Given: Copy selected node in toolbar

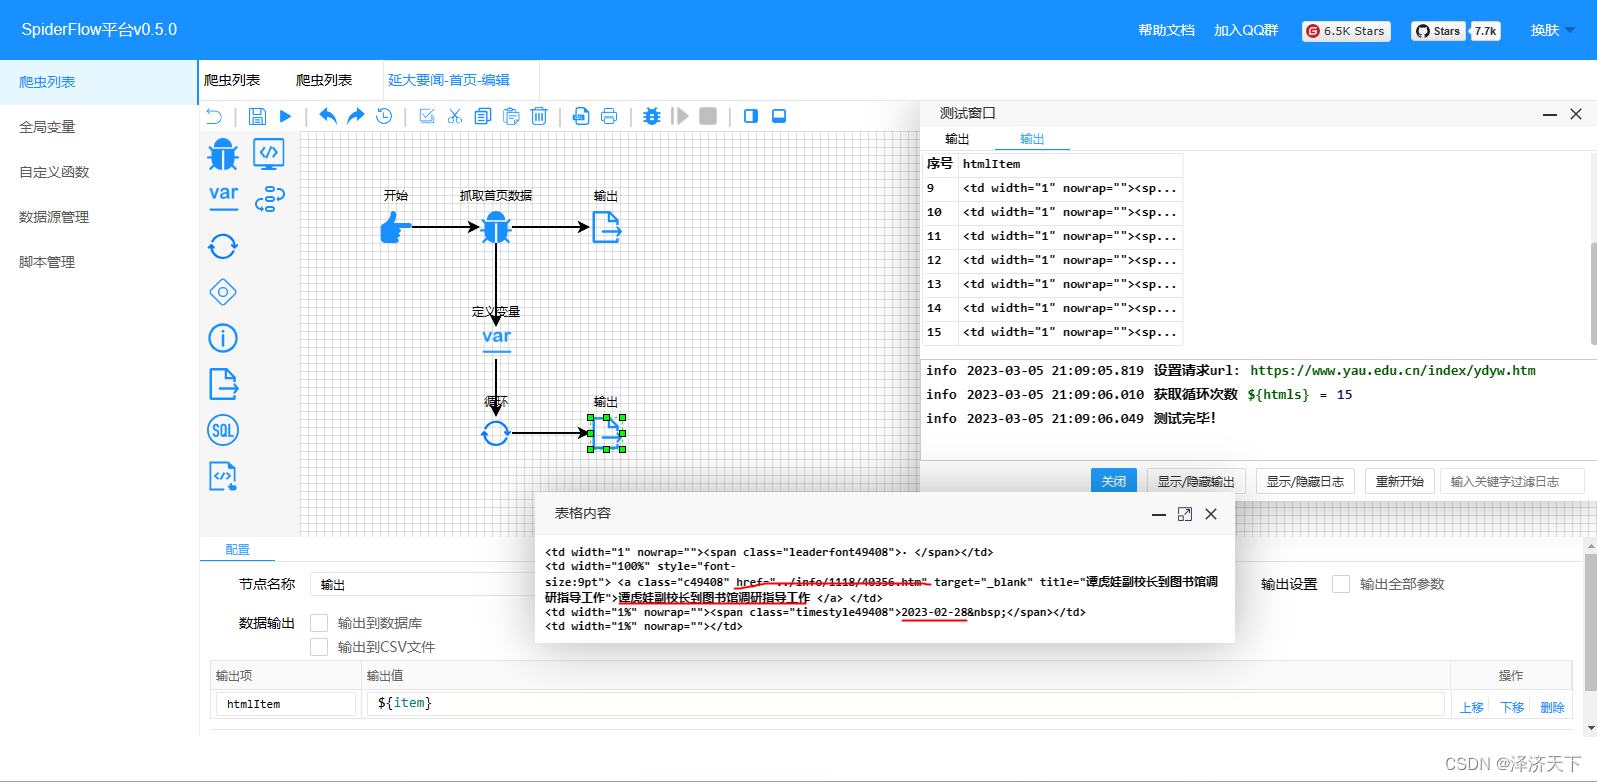Looking at the screenshot, I should tap(483, 116).
